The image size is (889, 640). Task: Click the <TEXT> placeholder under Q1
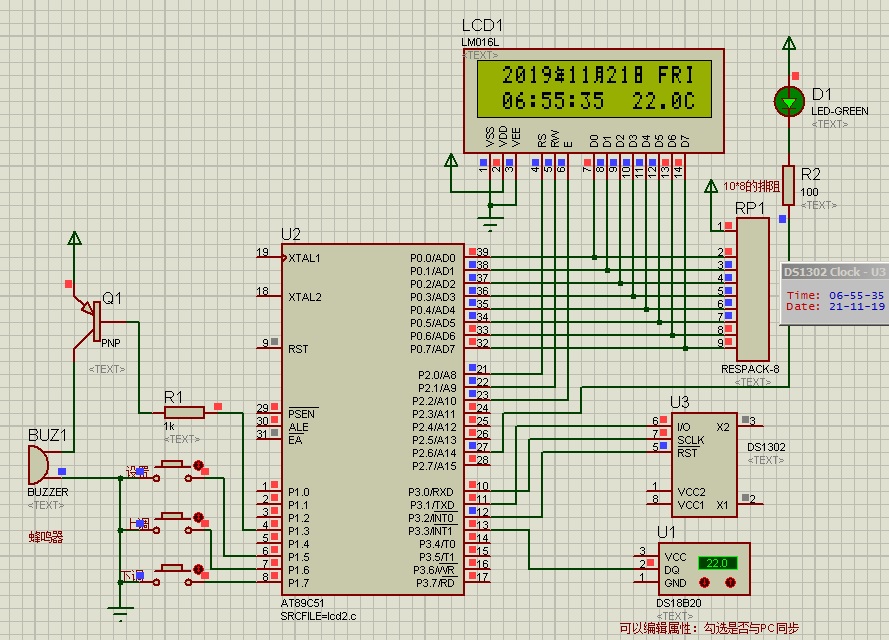tap(106, 369)
